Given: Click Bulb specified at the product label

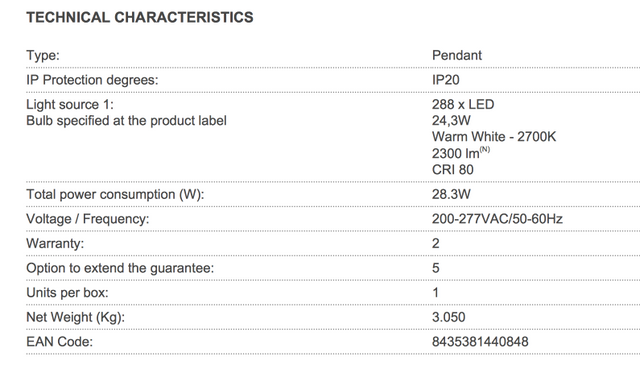Looking at the screenshot, I should [126, 121].
